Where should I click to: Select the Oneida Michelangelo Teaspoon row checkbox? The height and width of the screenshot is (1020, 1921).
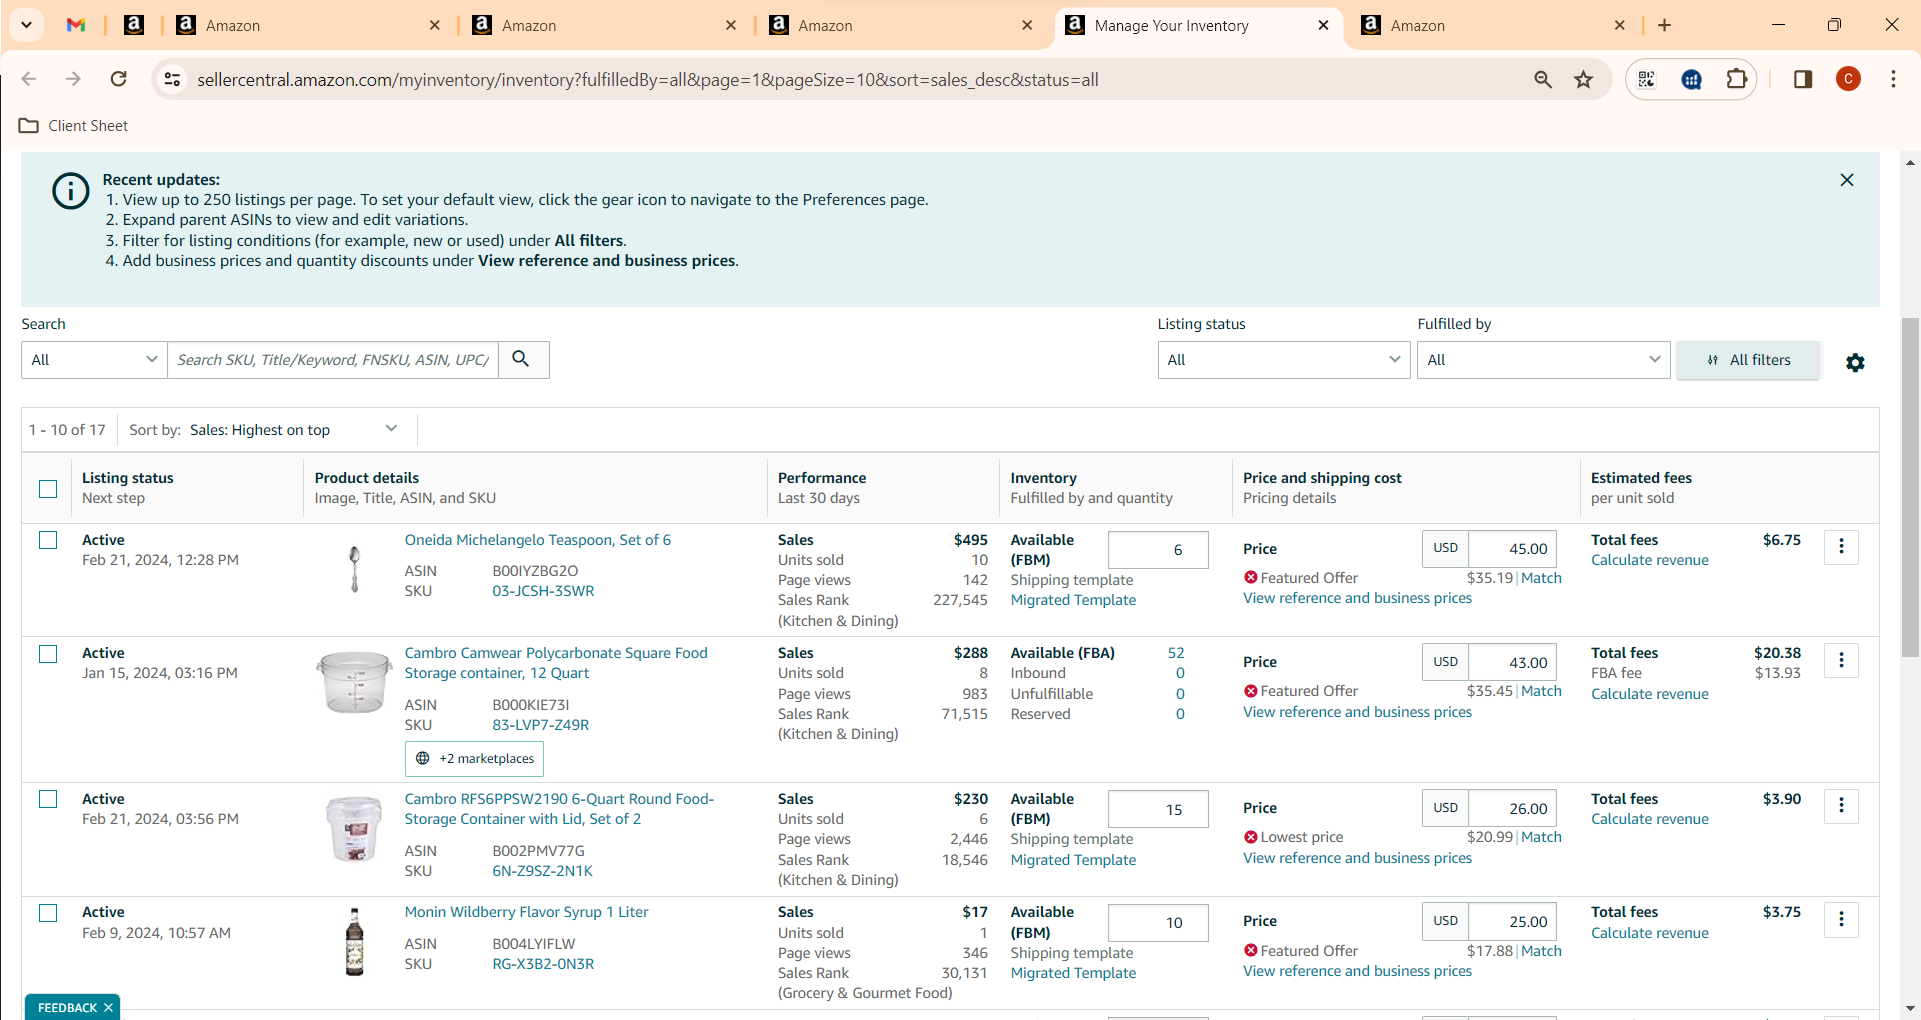tap(48, 540)
